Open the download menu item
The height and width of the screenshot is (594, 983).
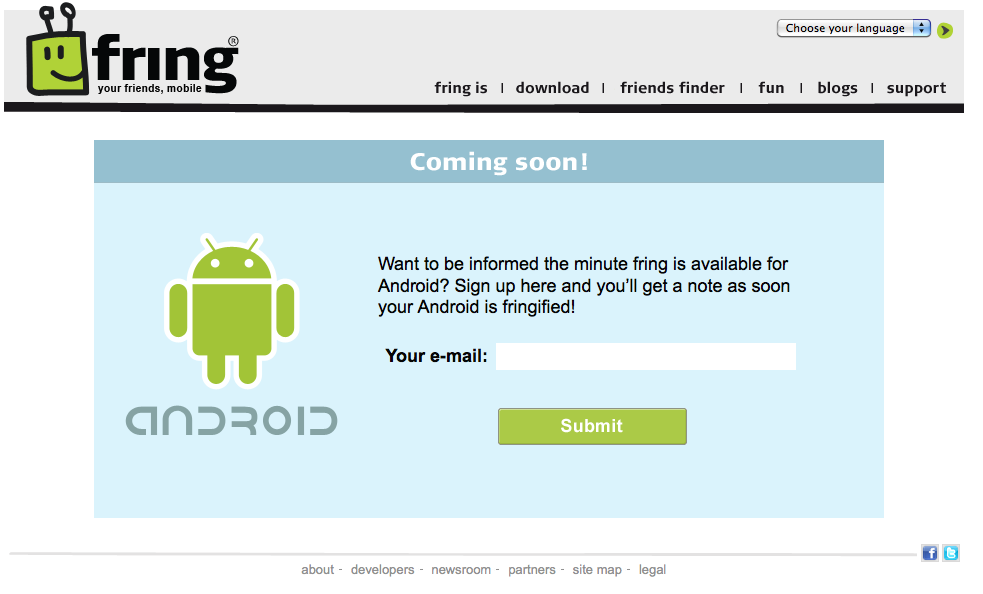[552, 88]
